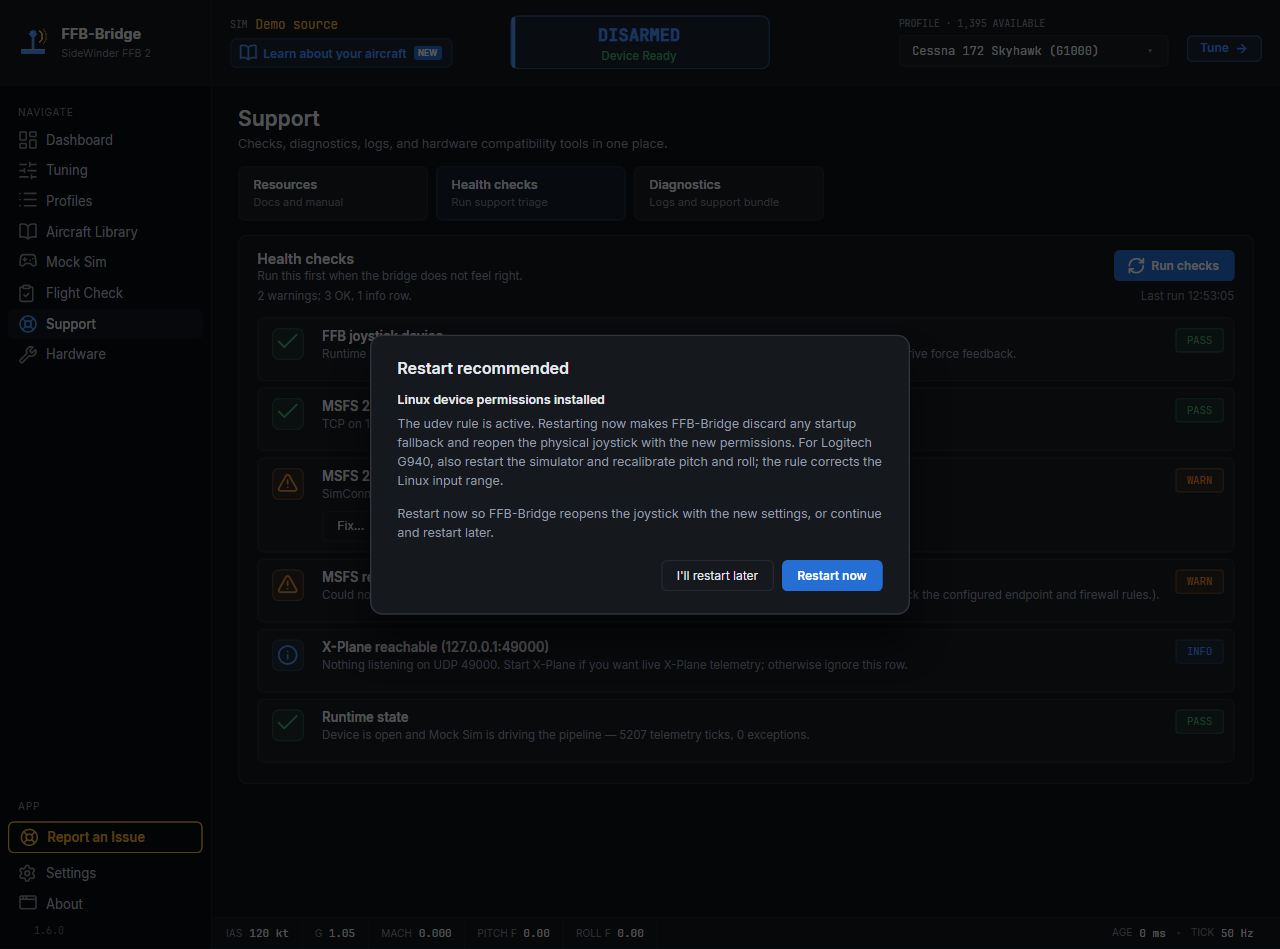Open Flight Check via its clipboard icon
1280x949 pixels.
tap(28, 293)
